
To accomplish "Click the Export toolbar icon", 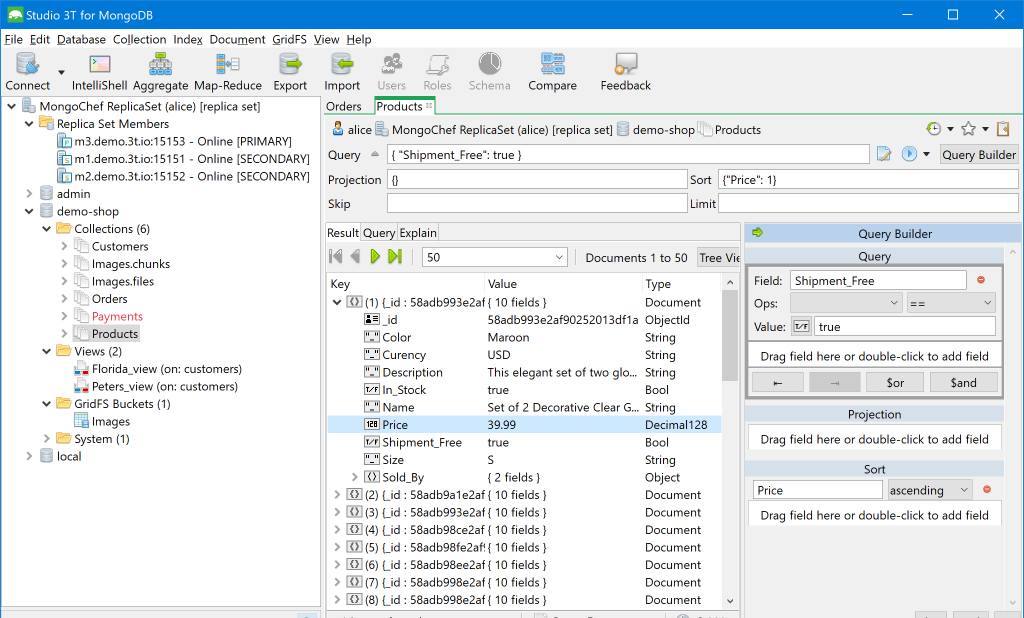I will pyautogui.click(x=290, y=65).
